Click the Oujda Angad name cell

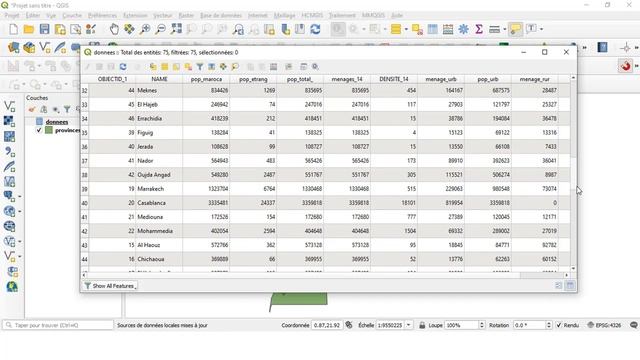[159, 175]
